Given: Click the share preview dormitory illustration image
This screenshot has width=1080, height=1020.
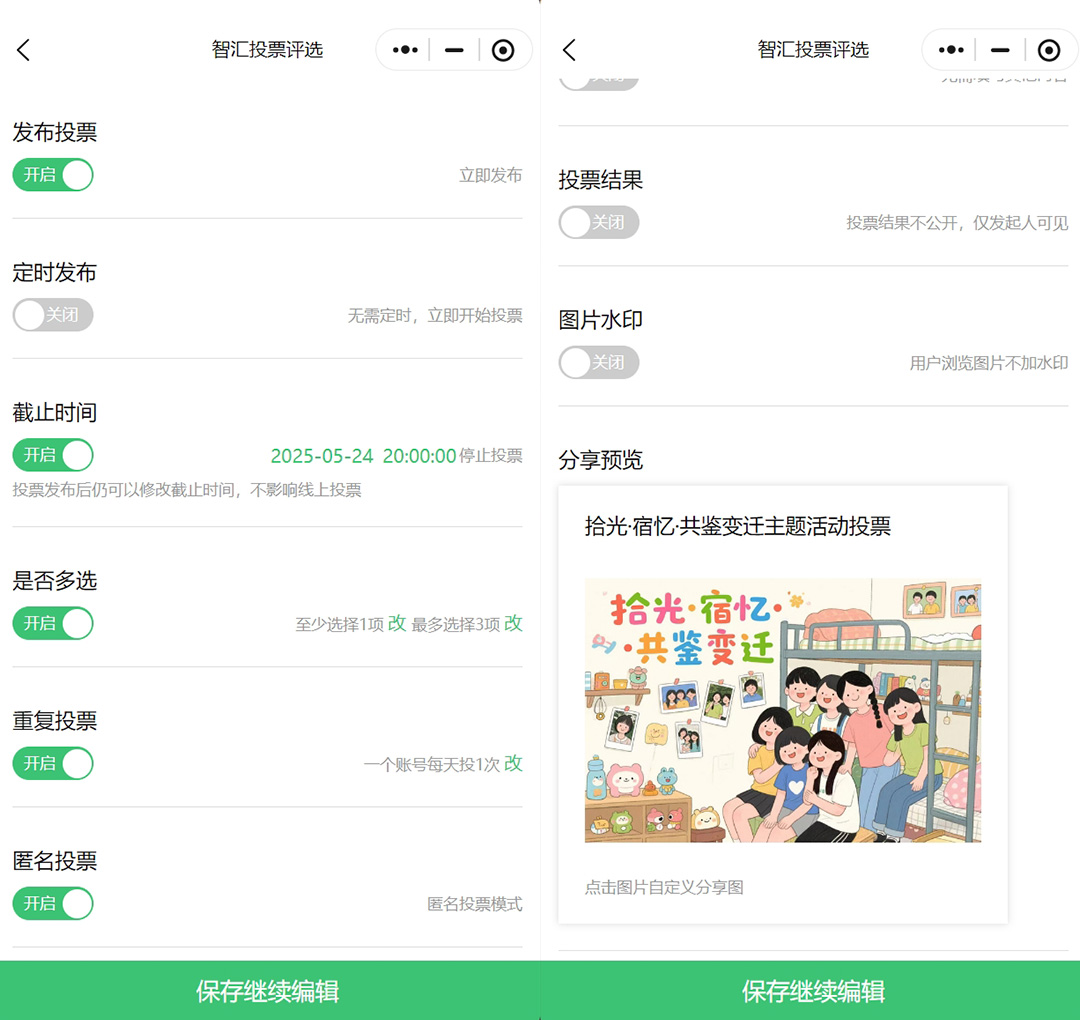Looking at the screenshot, I should 782,710.
